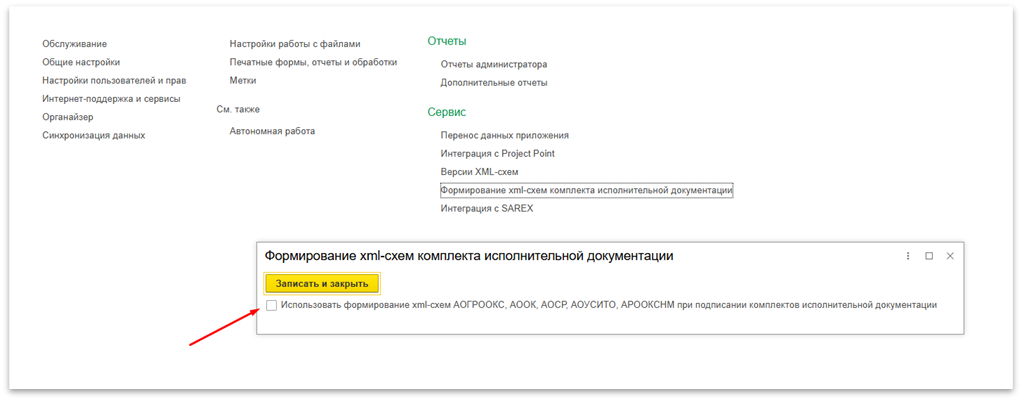Select Дополнительные отчеты
This screenshot has width=1022, height=401.
(494, 82)
